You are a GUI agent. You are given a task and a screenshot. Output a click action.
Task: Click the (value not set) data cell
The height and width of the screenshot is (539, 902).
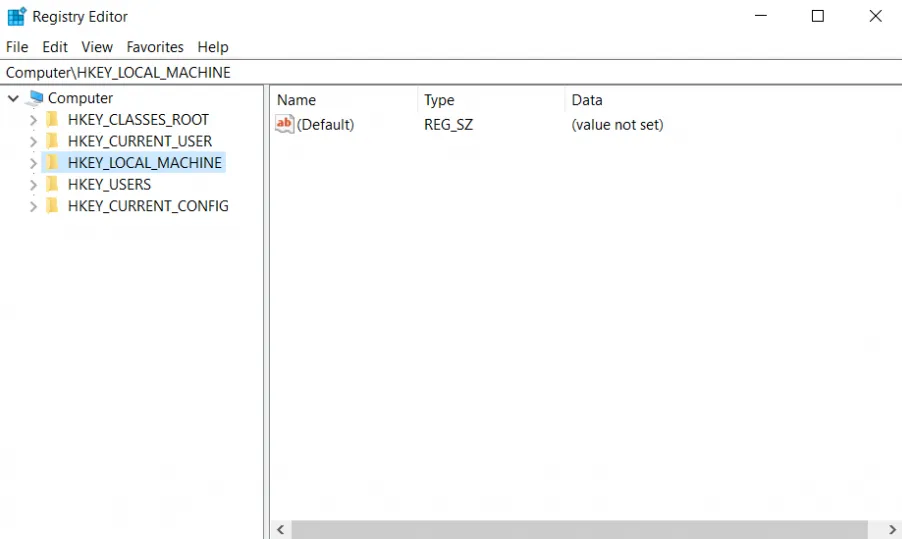(617, 125)
